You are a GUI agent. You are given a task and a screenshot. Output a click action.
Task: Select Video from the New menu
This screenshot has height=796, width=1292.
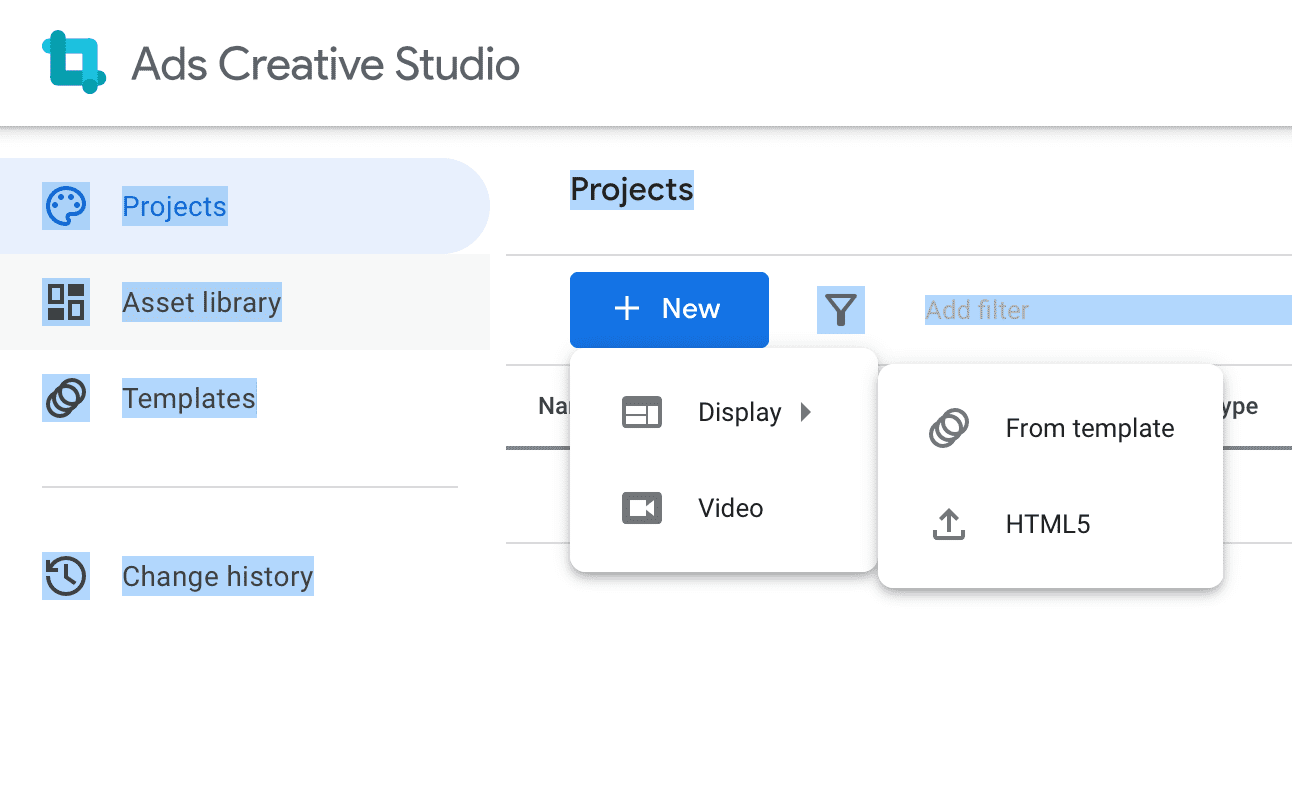point(723,508)
